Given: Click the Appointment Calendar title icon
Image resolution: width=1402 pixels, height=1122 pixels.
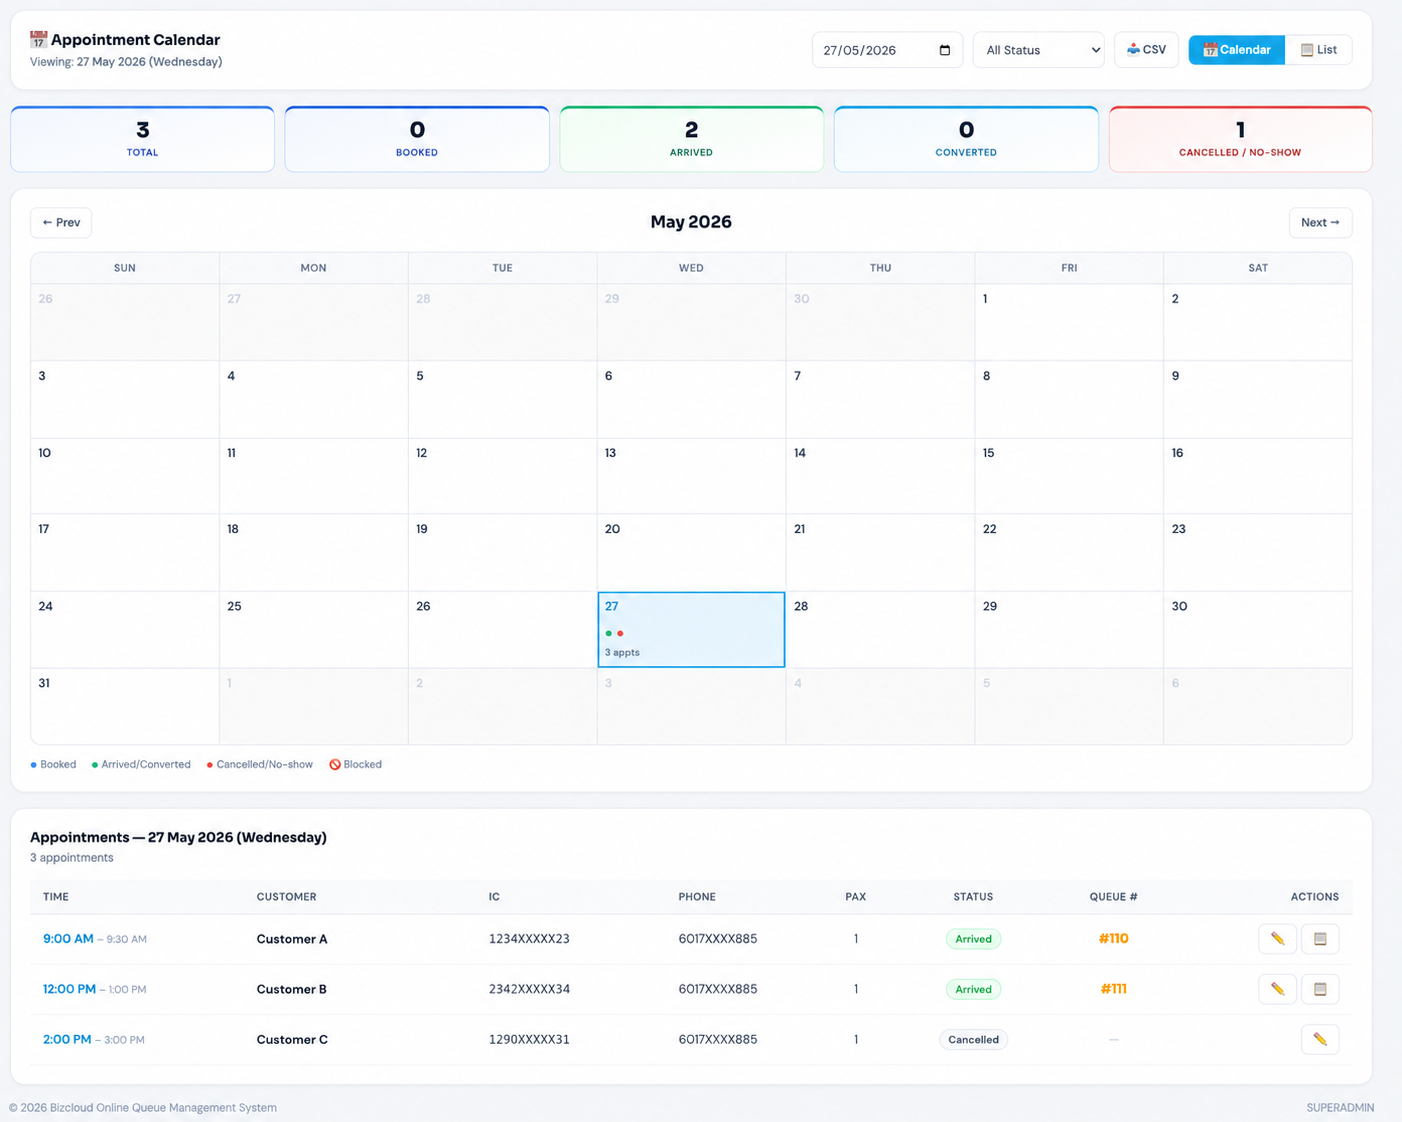Looking at the screenshot, I should [38, 40].
